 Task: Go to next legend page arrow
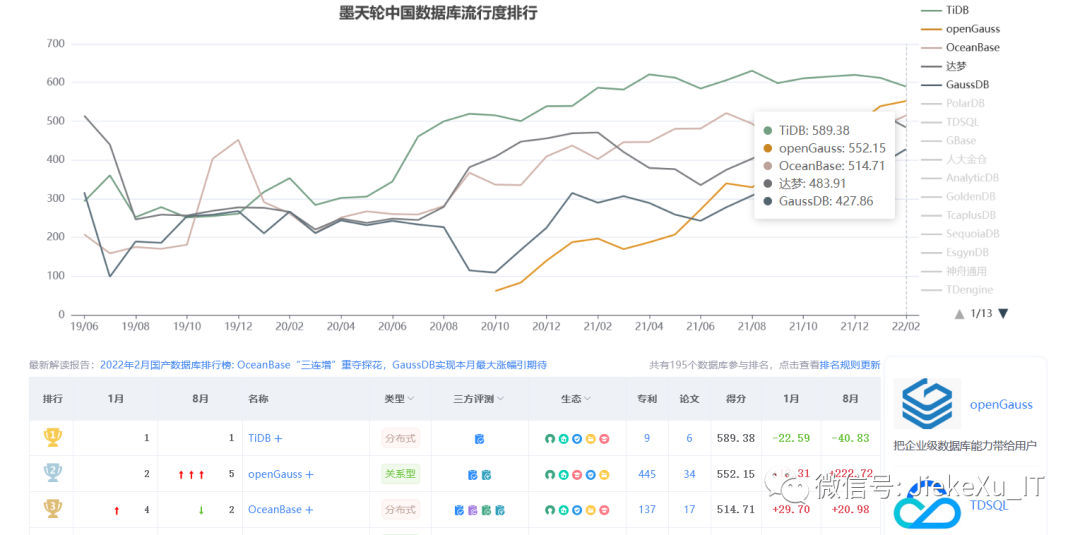coord(1003,314)
